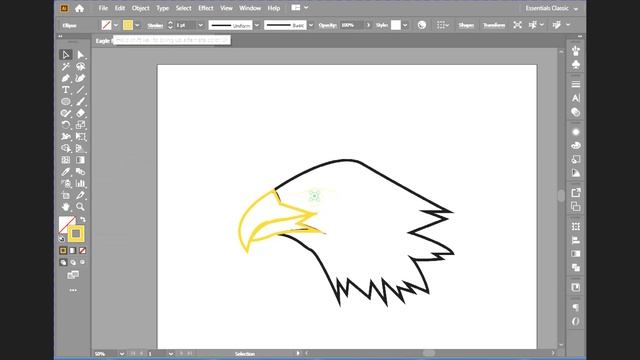This screenshot has height=360, width=640.
Task: Enable Draw Behind mode
Action: [x=73, y=262]
